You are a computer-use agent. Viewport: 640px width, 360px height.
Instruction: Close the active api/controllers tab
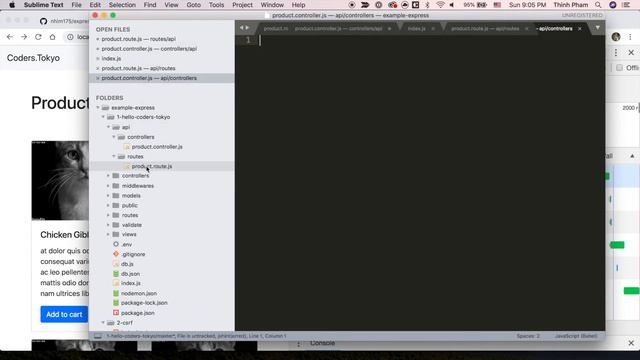point(580,29)
